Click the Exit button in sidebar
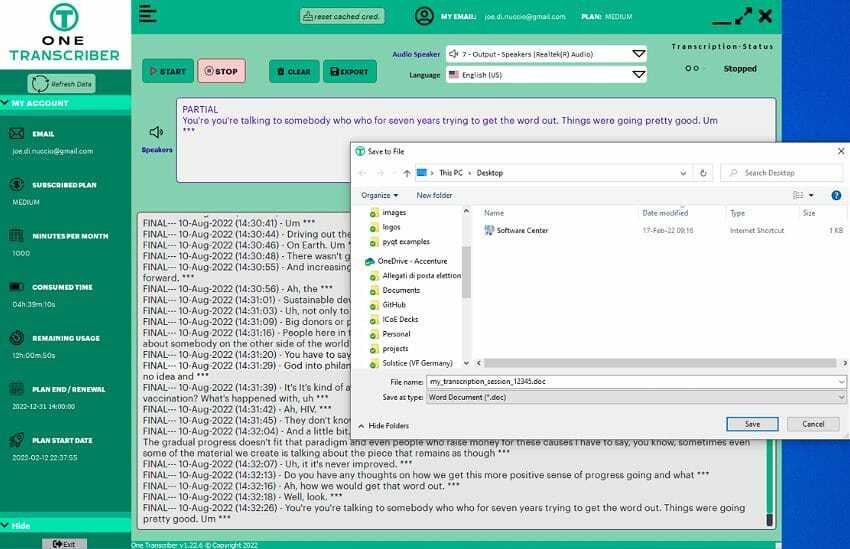850x549 pixels. point(64,544)
